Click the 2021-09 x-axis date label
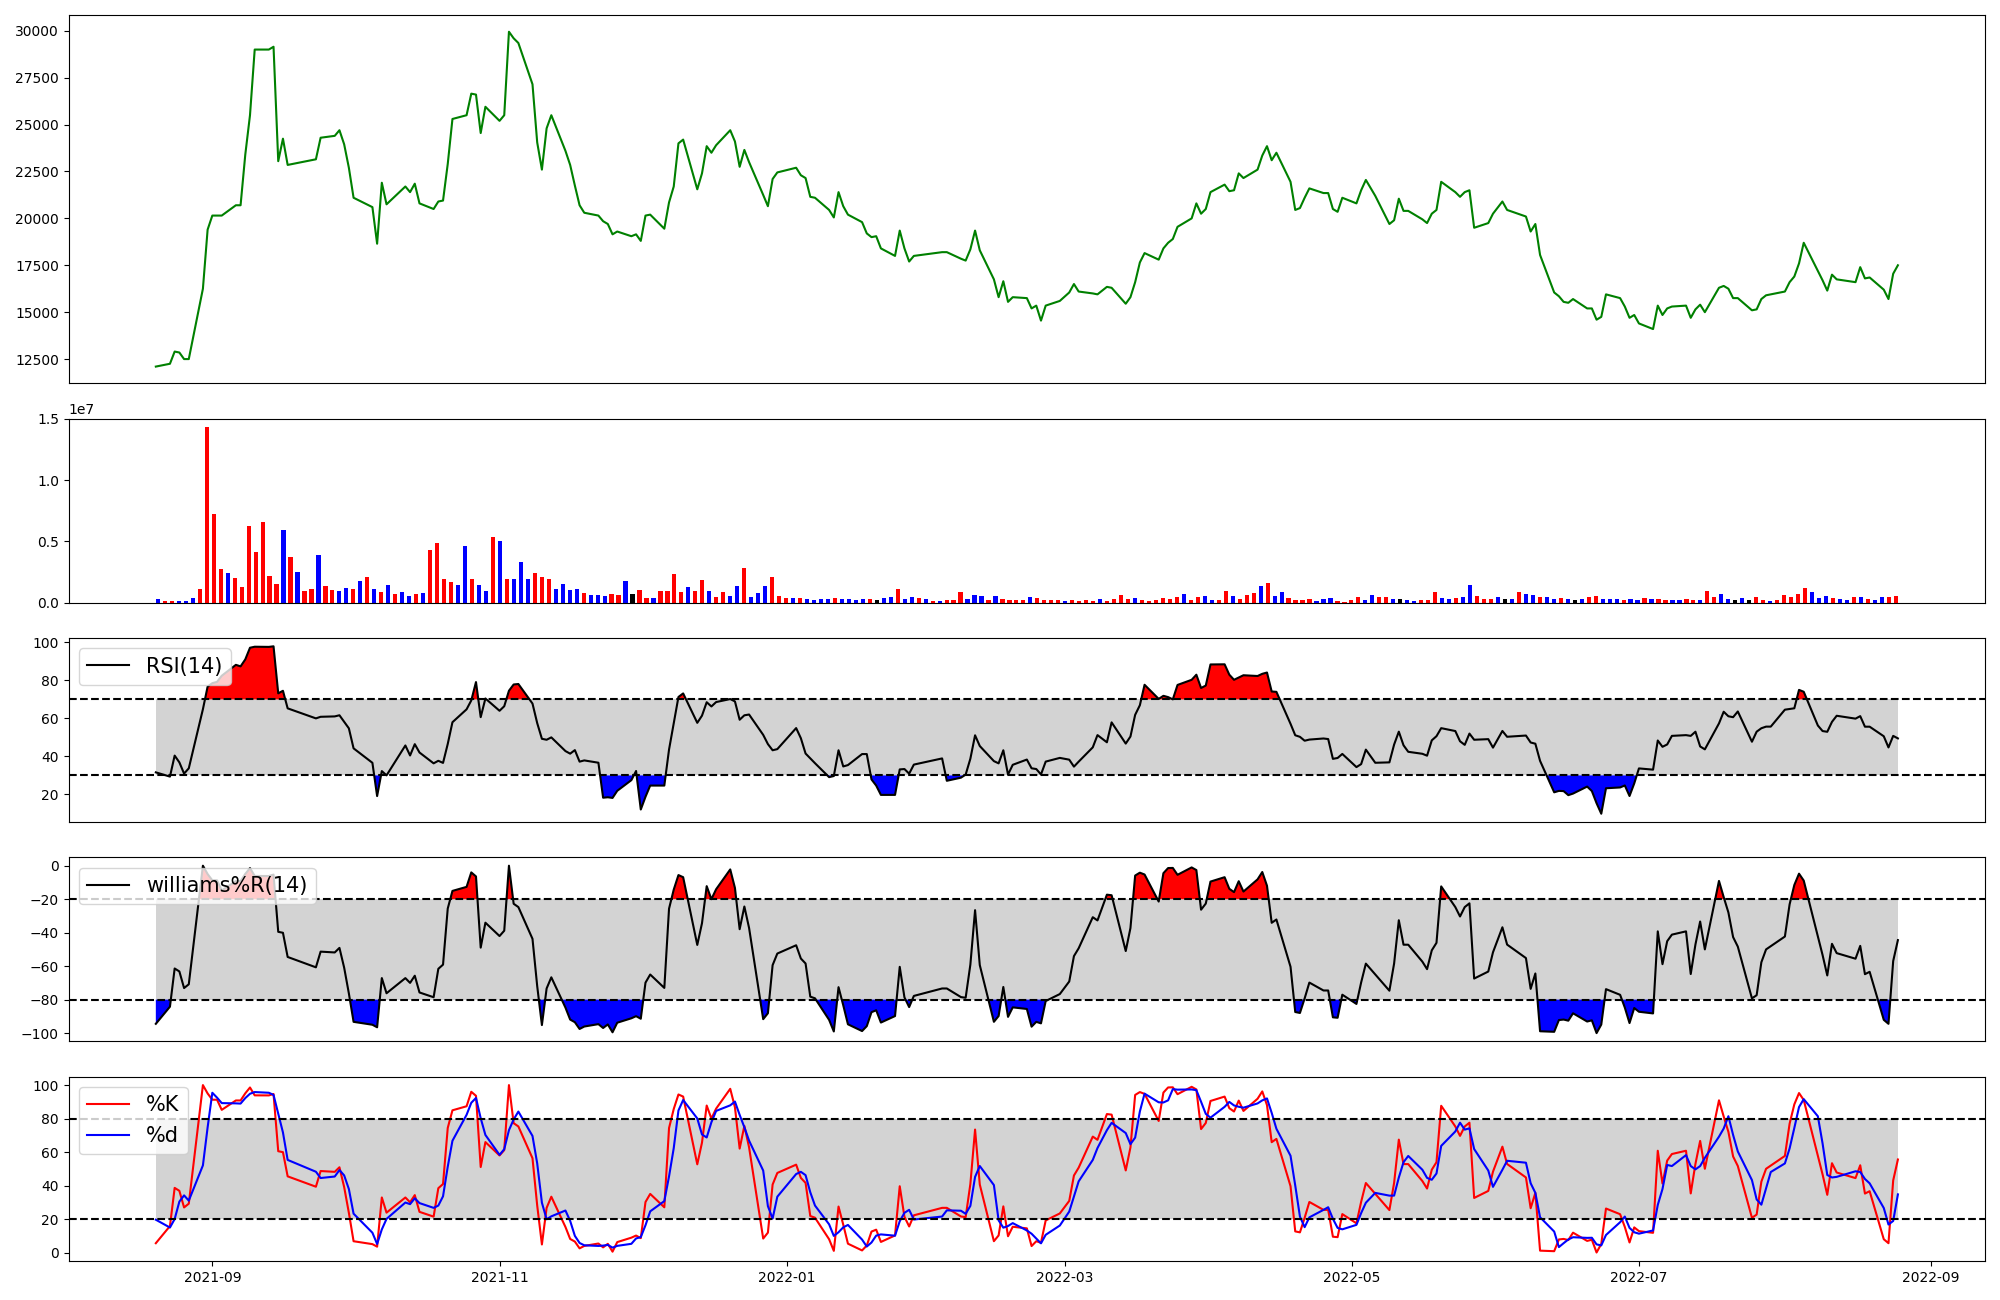The height and width of the screenshot is (1300, 2000). coord(212,1277)
